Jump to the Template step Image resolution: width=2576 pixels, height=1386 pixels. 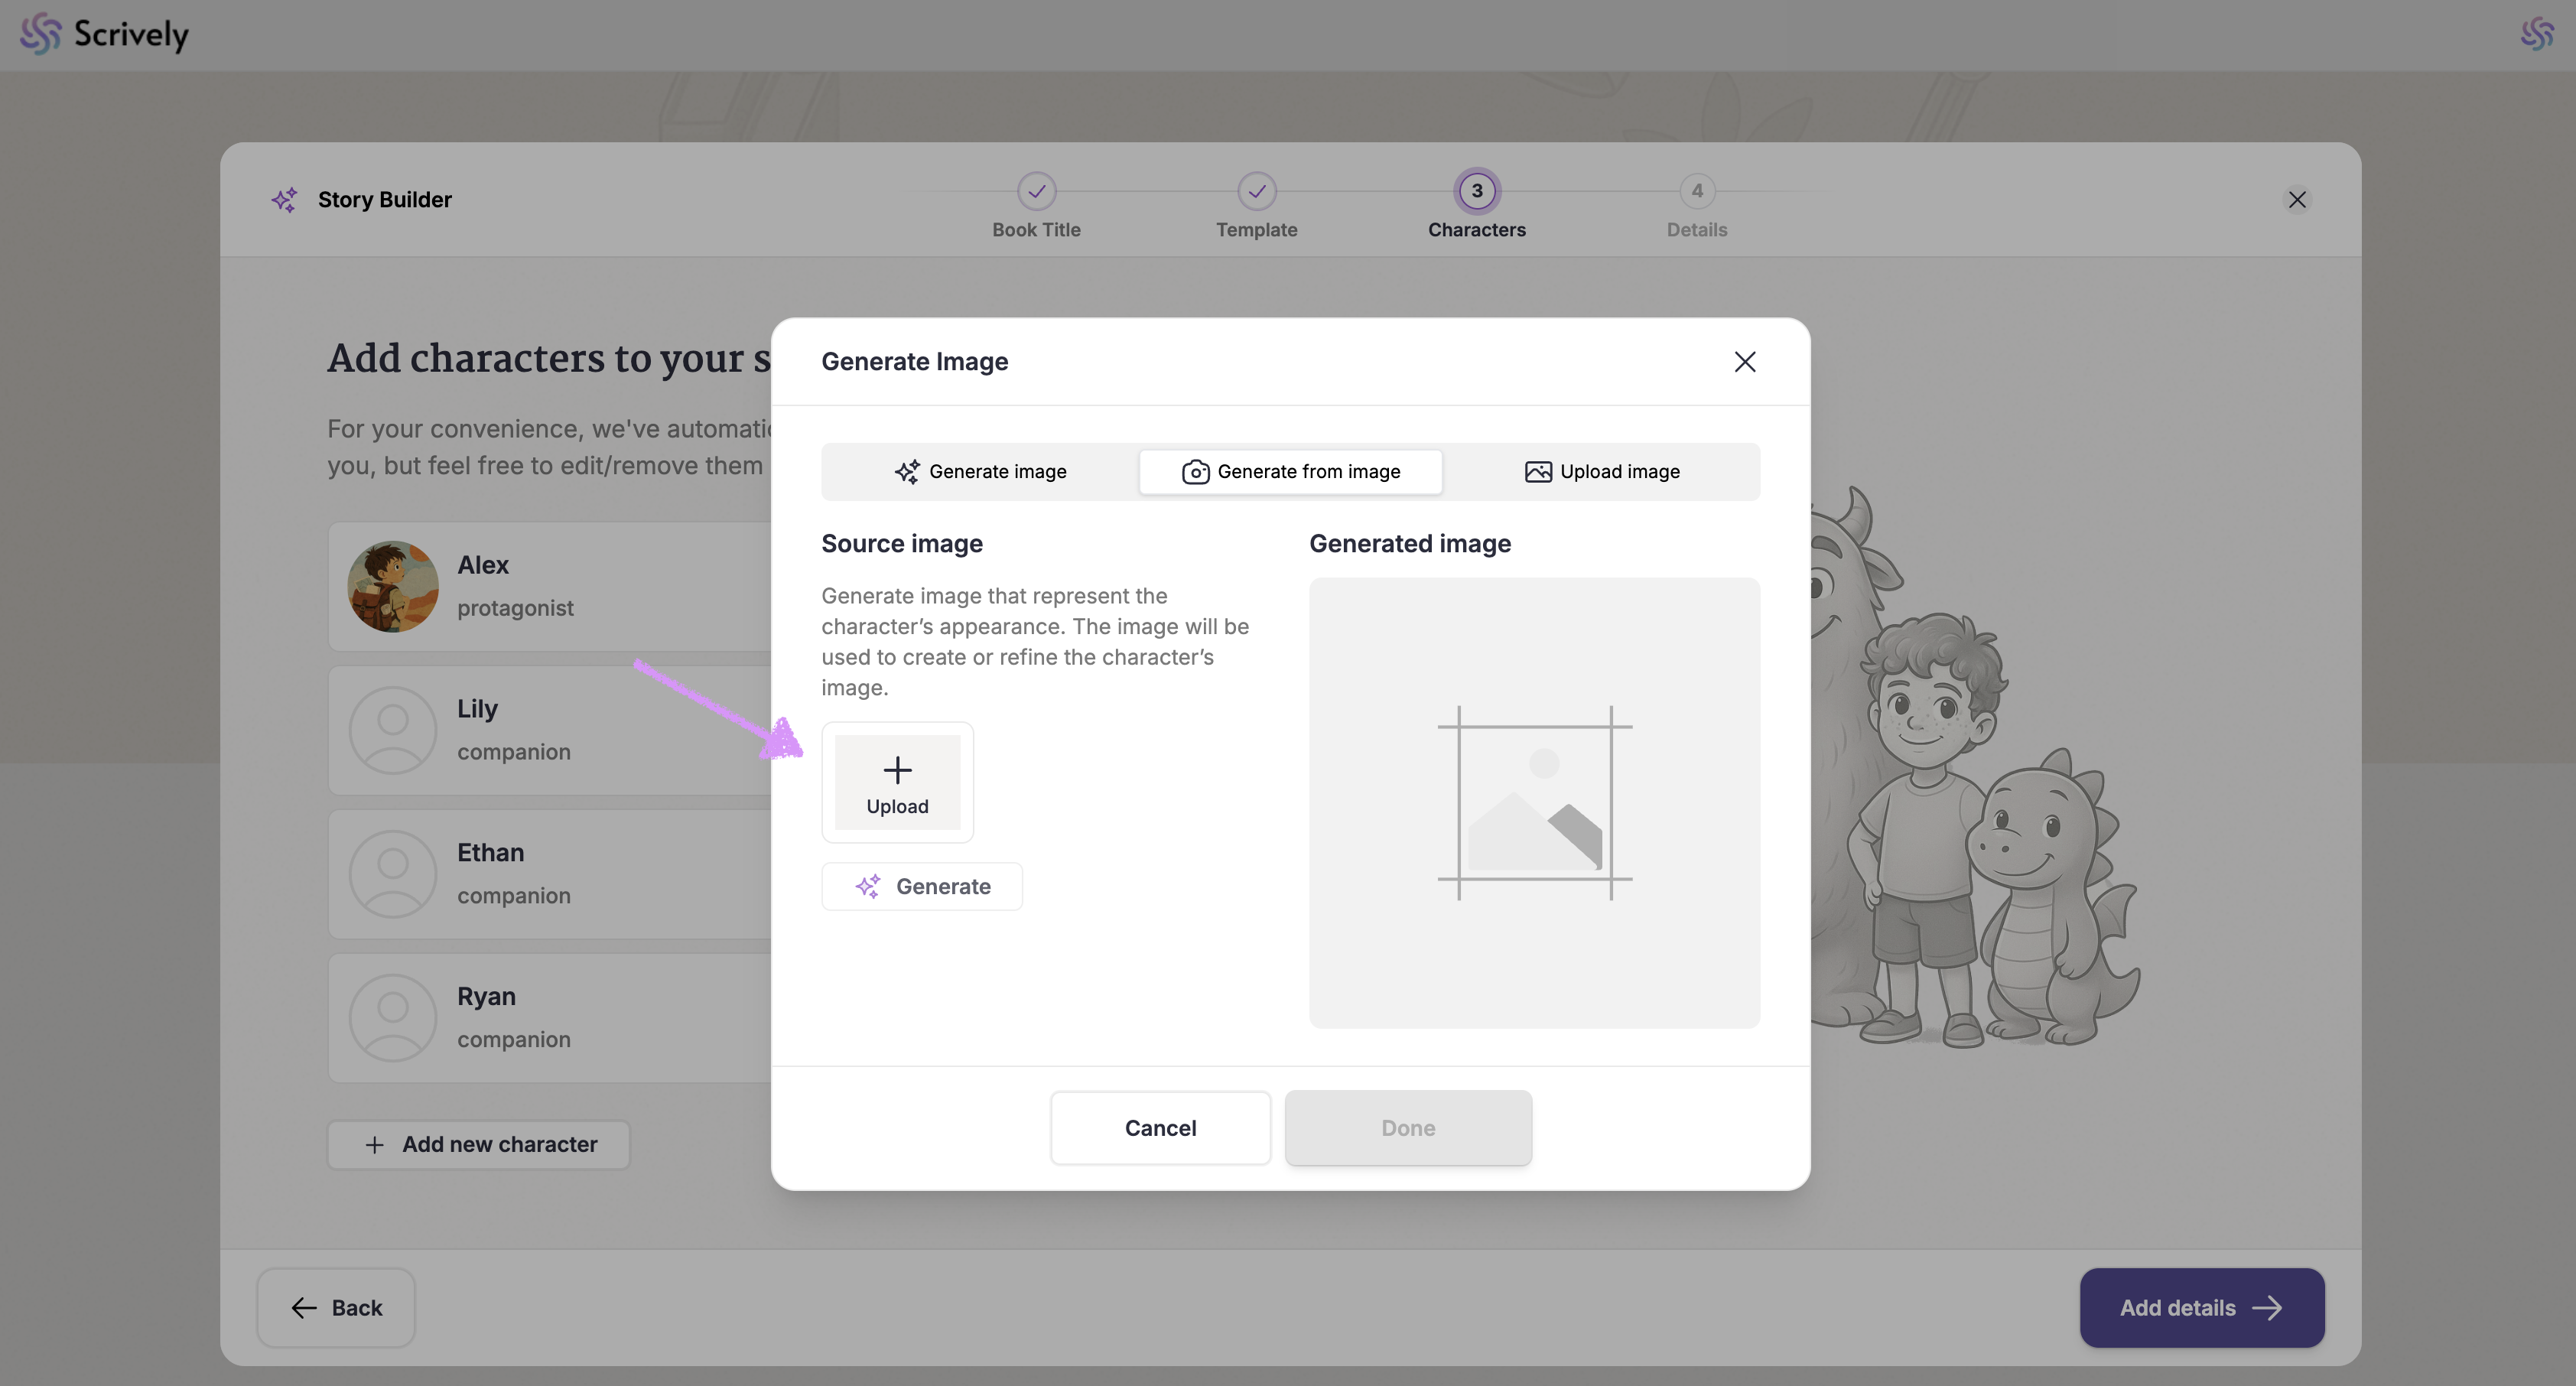[1256, 192]
